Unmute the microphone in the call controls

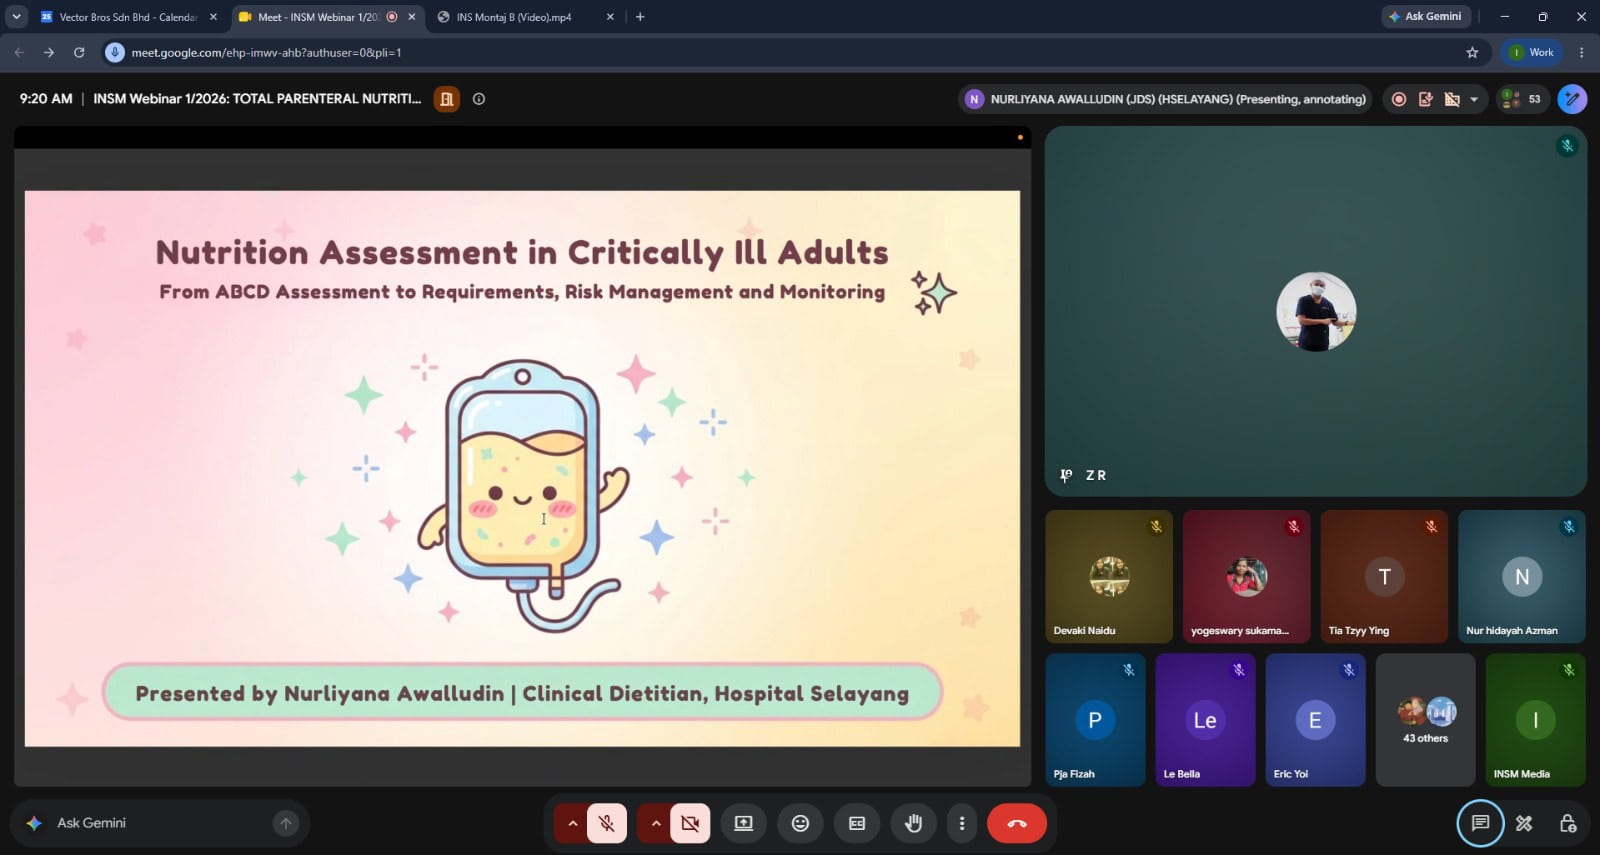tap(607, 823)
